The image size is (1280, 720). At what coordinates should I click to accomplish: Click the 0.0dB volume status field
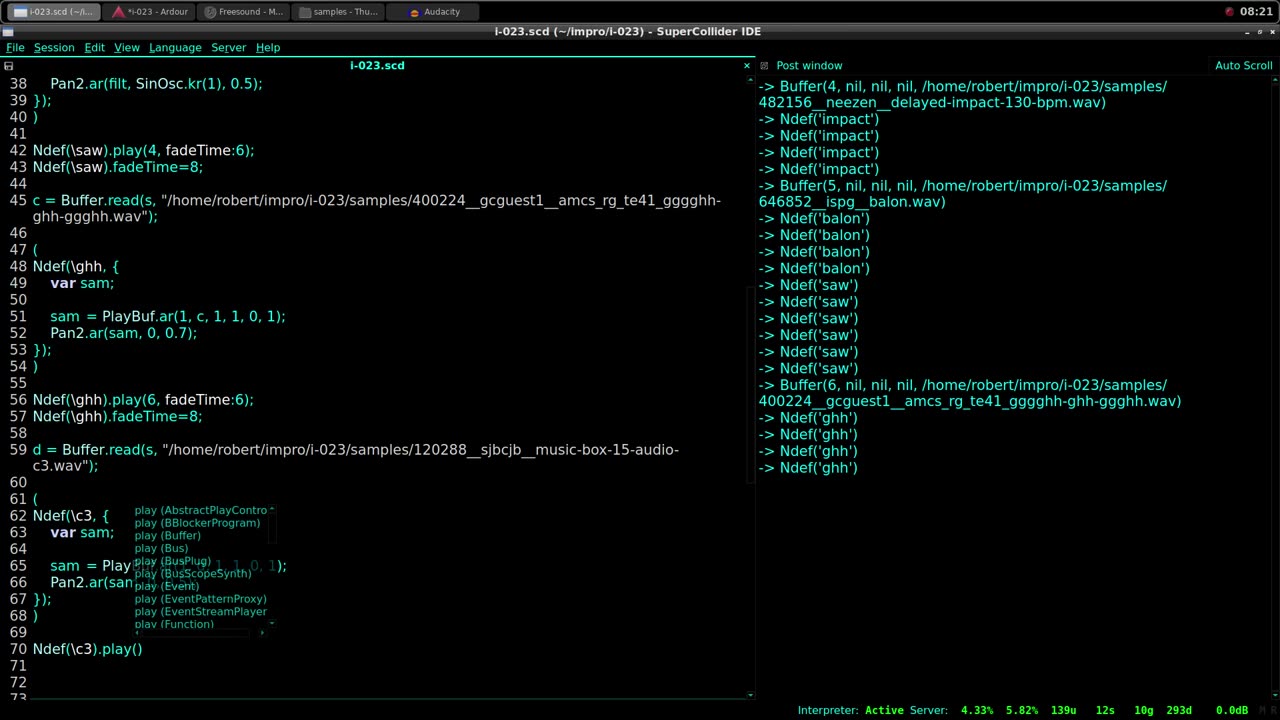coord(1231,710)
